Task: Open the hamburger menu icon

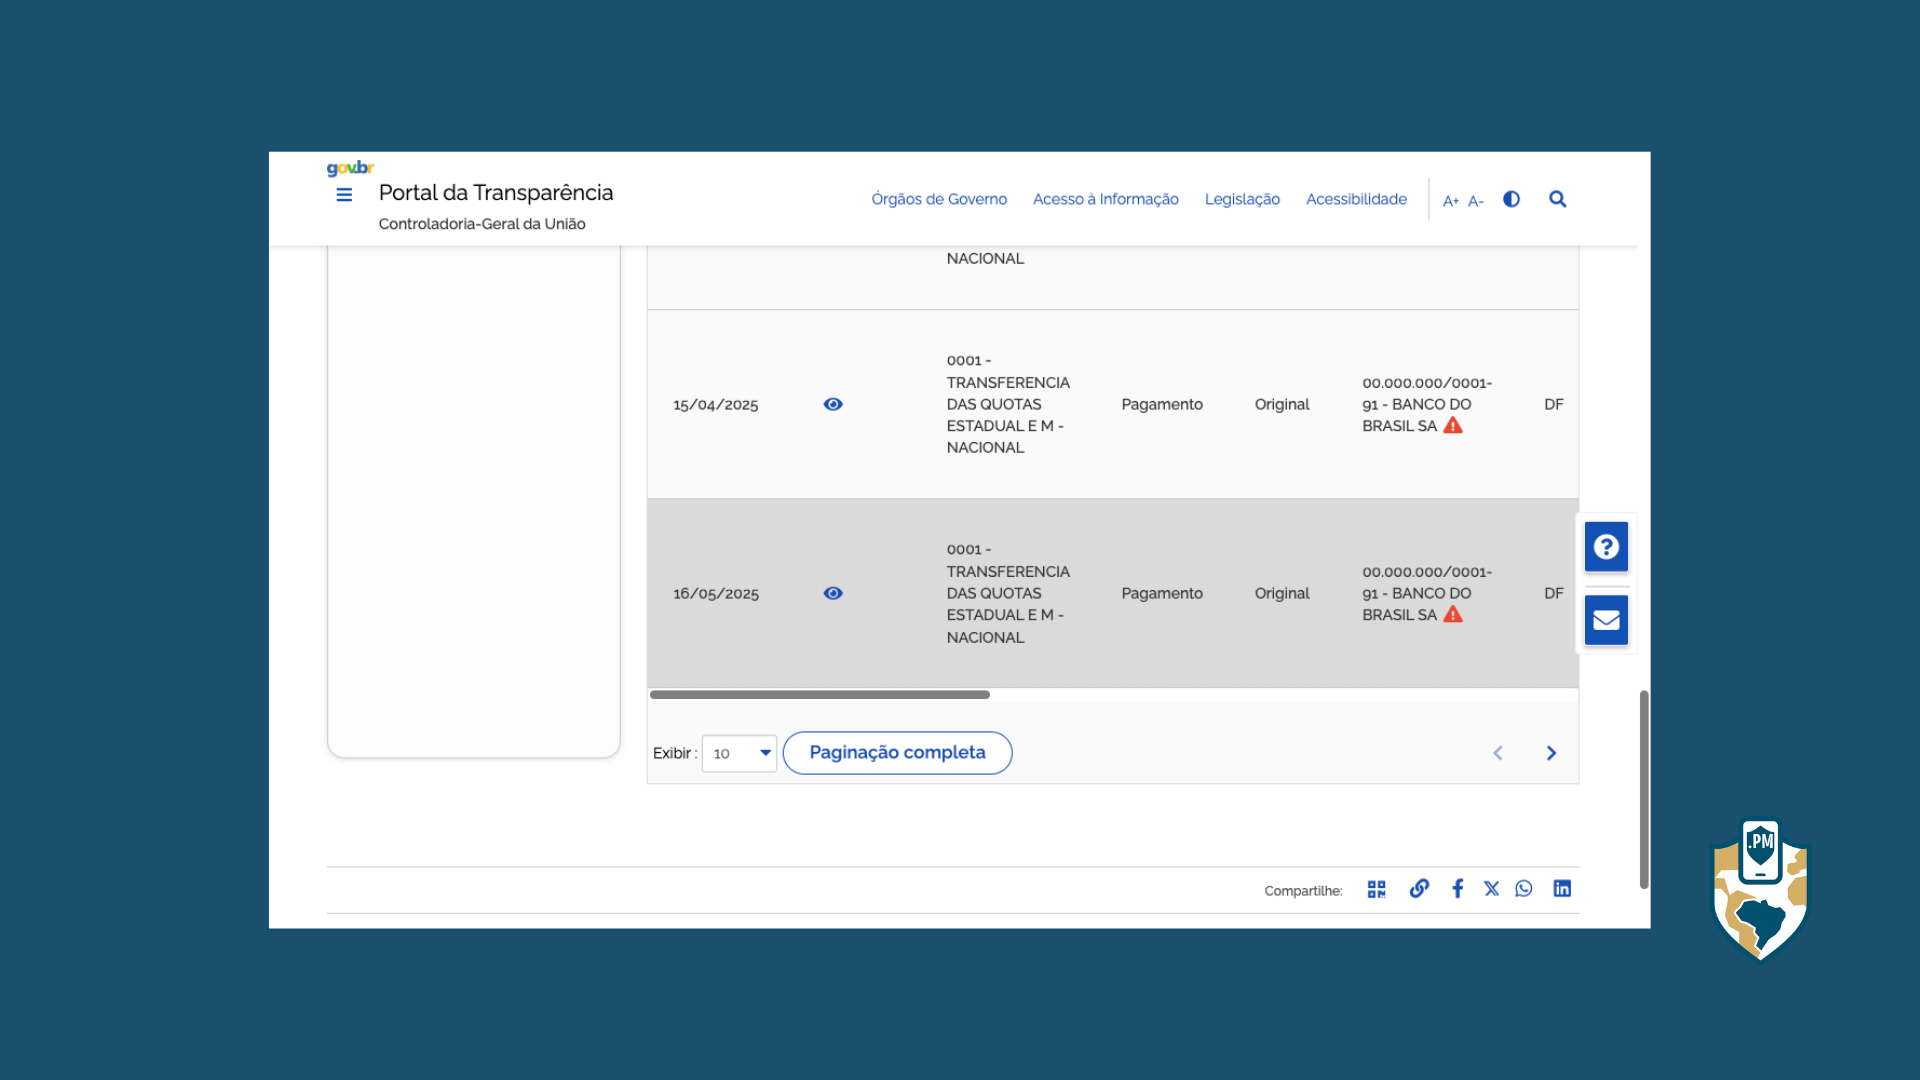Action: click(344, 195)
